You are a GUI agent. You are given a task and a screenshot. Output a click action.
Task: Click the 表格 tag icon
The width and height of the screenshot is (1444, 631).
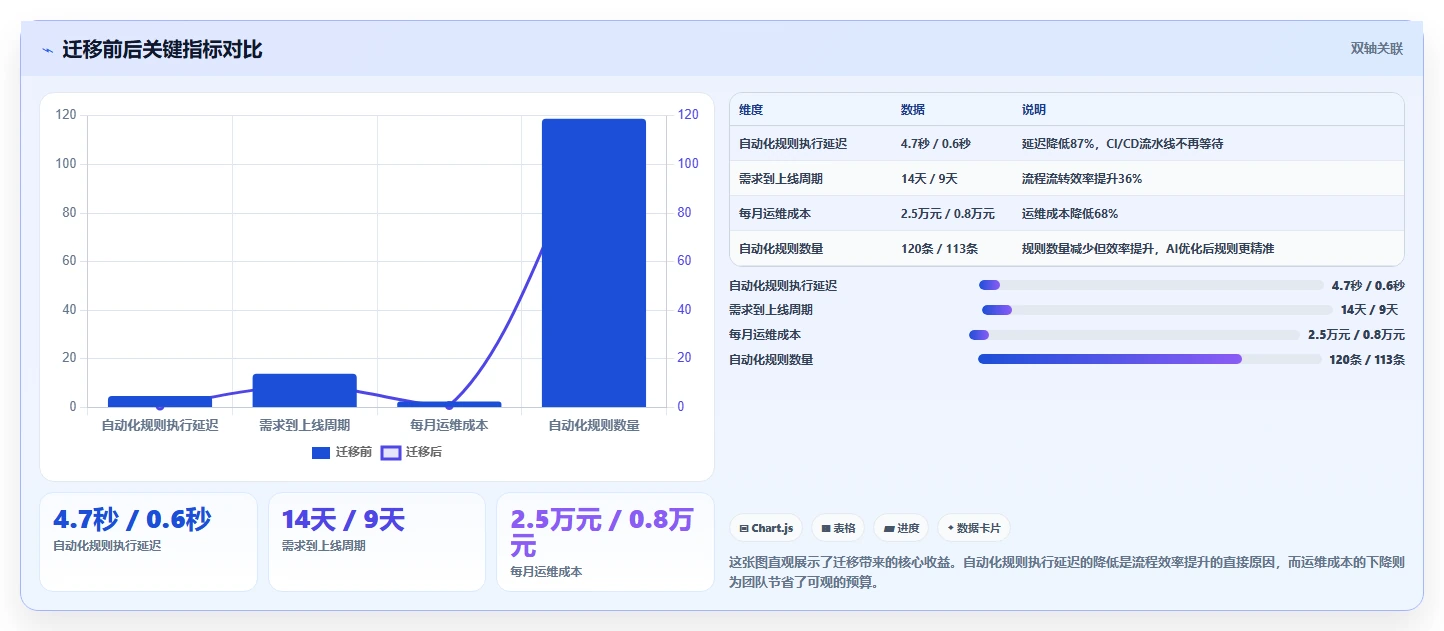[826, 528]
